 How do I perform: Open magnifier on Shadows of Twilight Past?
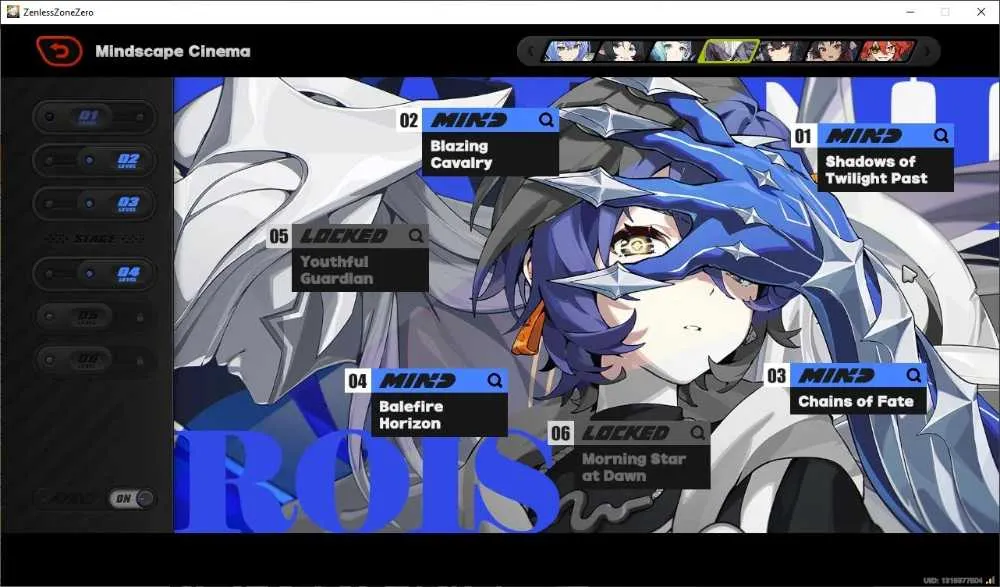[x=941, y=135]
